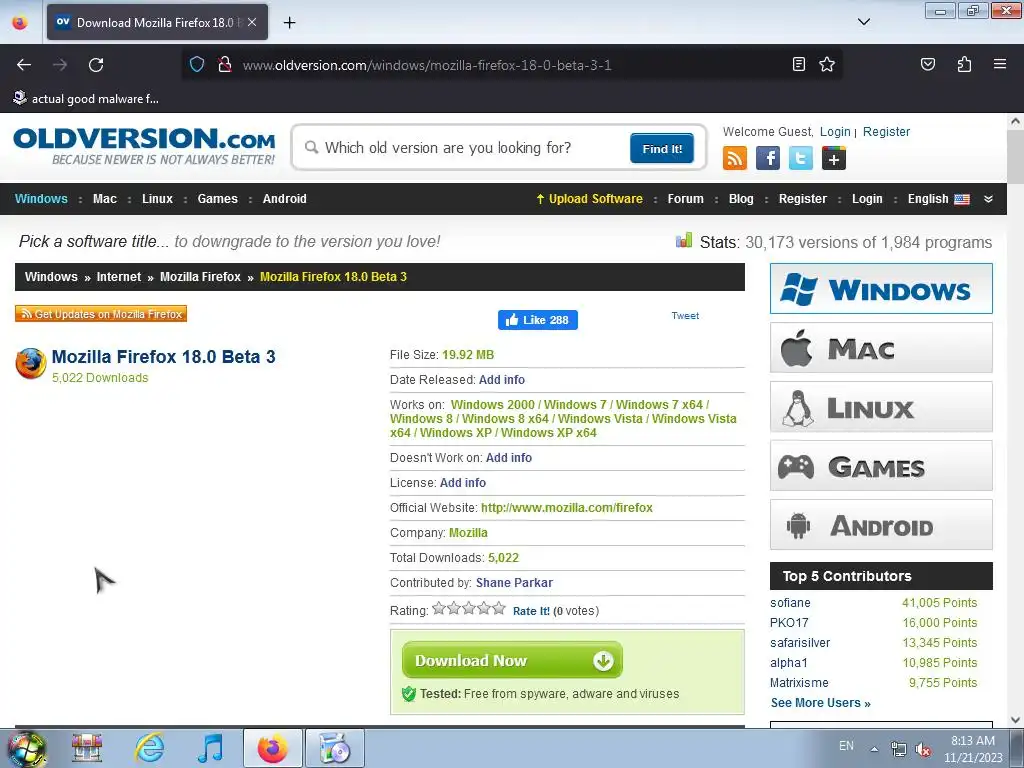This screenshot has height=768, width=1024.
Task: Click Get Updates on Mozilla Firefox button
Action: 101,314
